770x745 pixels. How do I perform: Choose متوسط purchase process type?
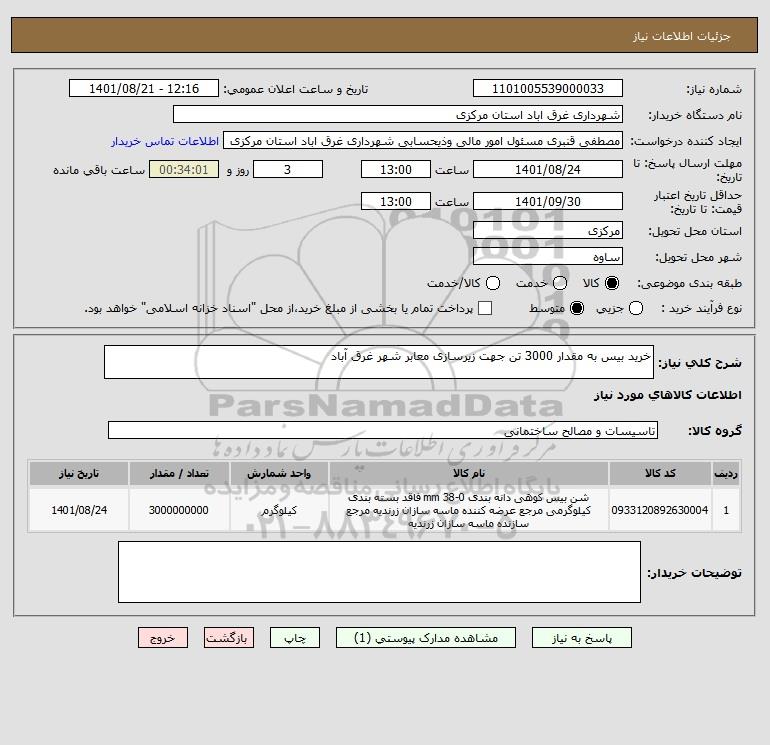pos(577,308)
